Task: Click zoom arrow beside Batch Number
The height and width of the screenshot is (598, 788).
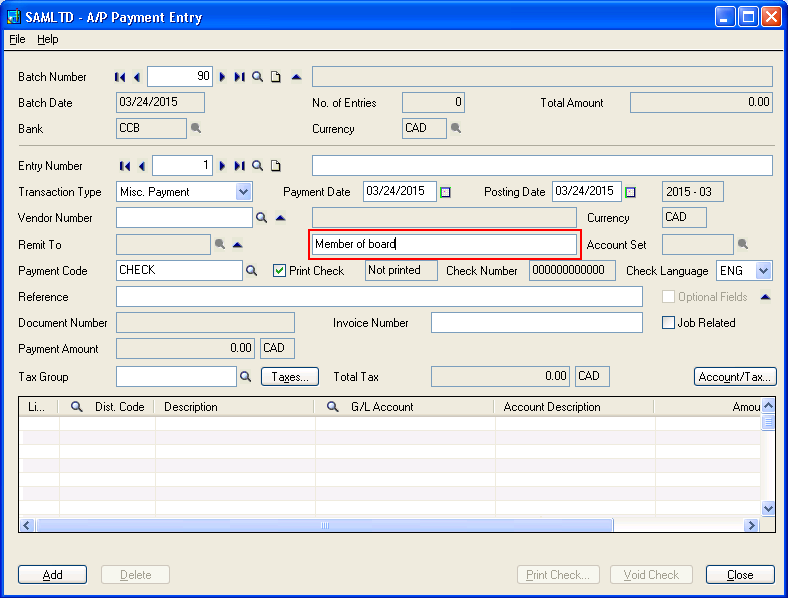Action: [x=297, y=77]
